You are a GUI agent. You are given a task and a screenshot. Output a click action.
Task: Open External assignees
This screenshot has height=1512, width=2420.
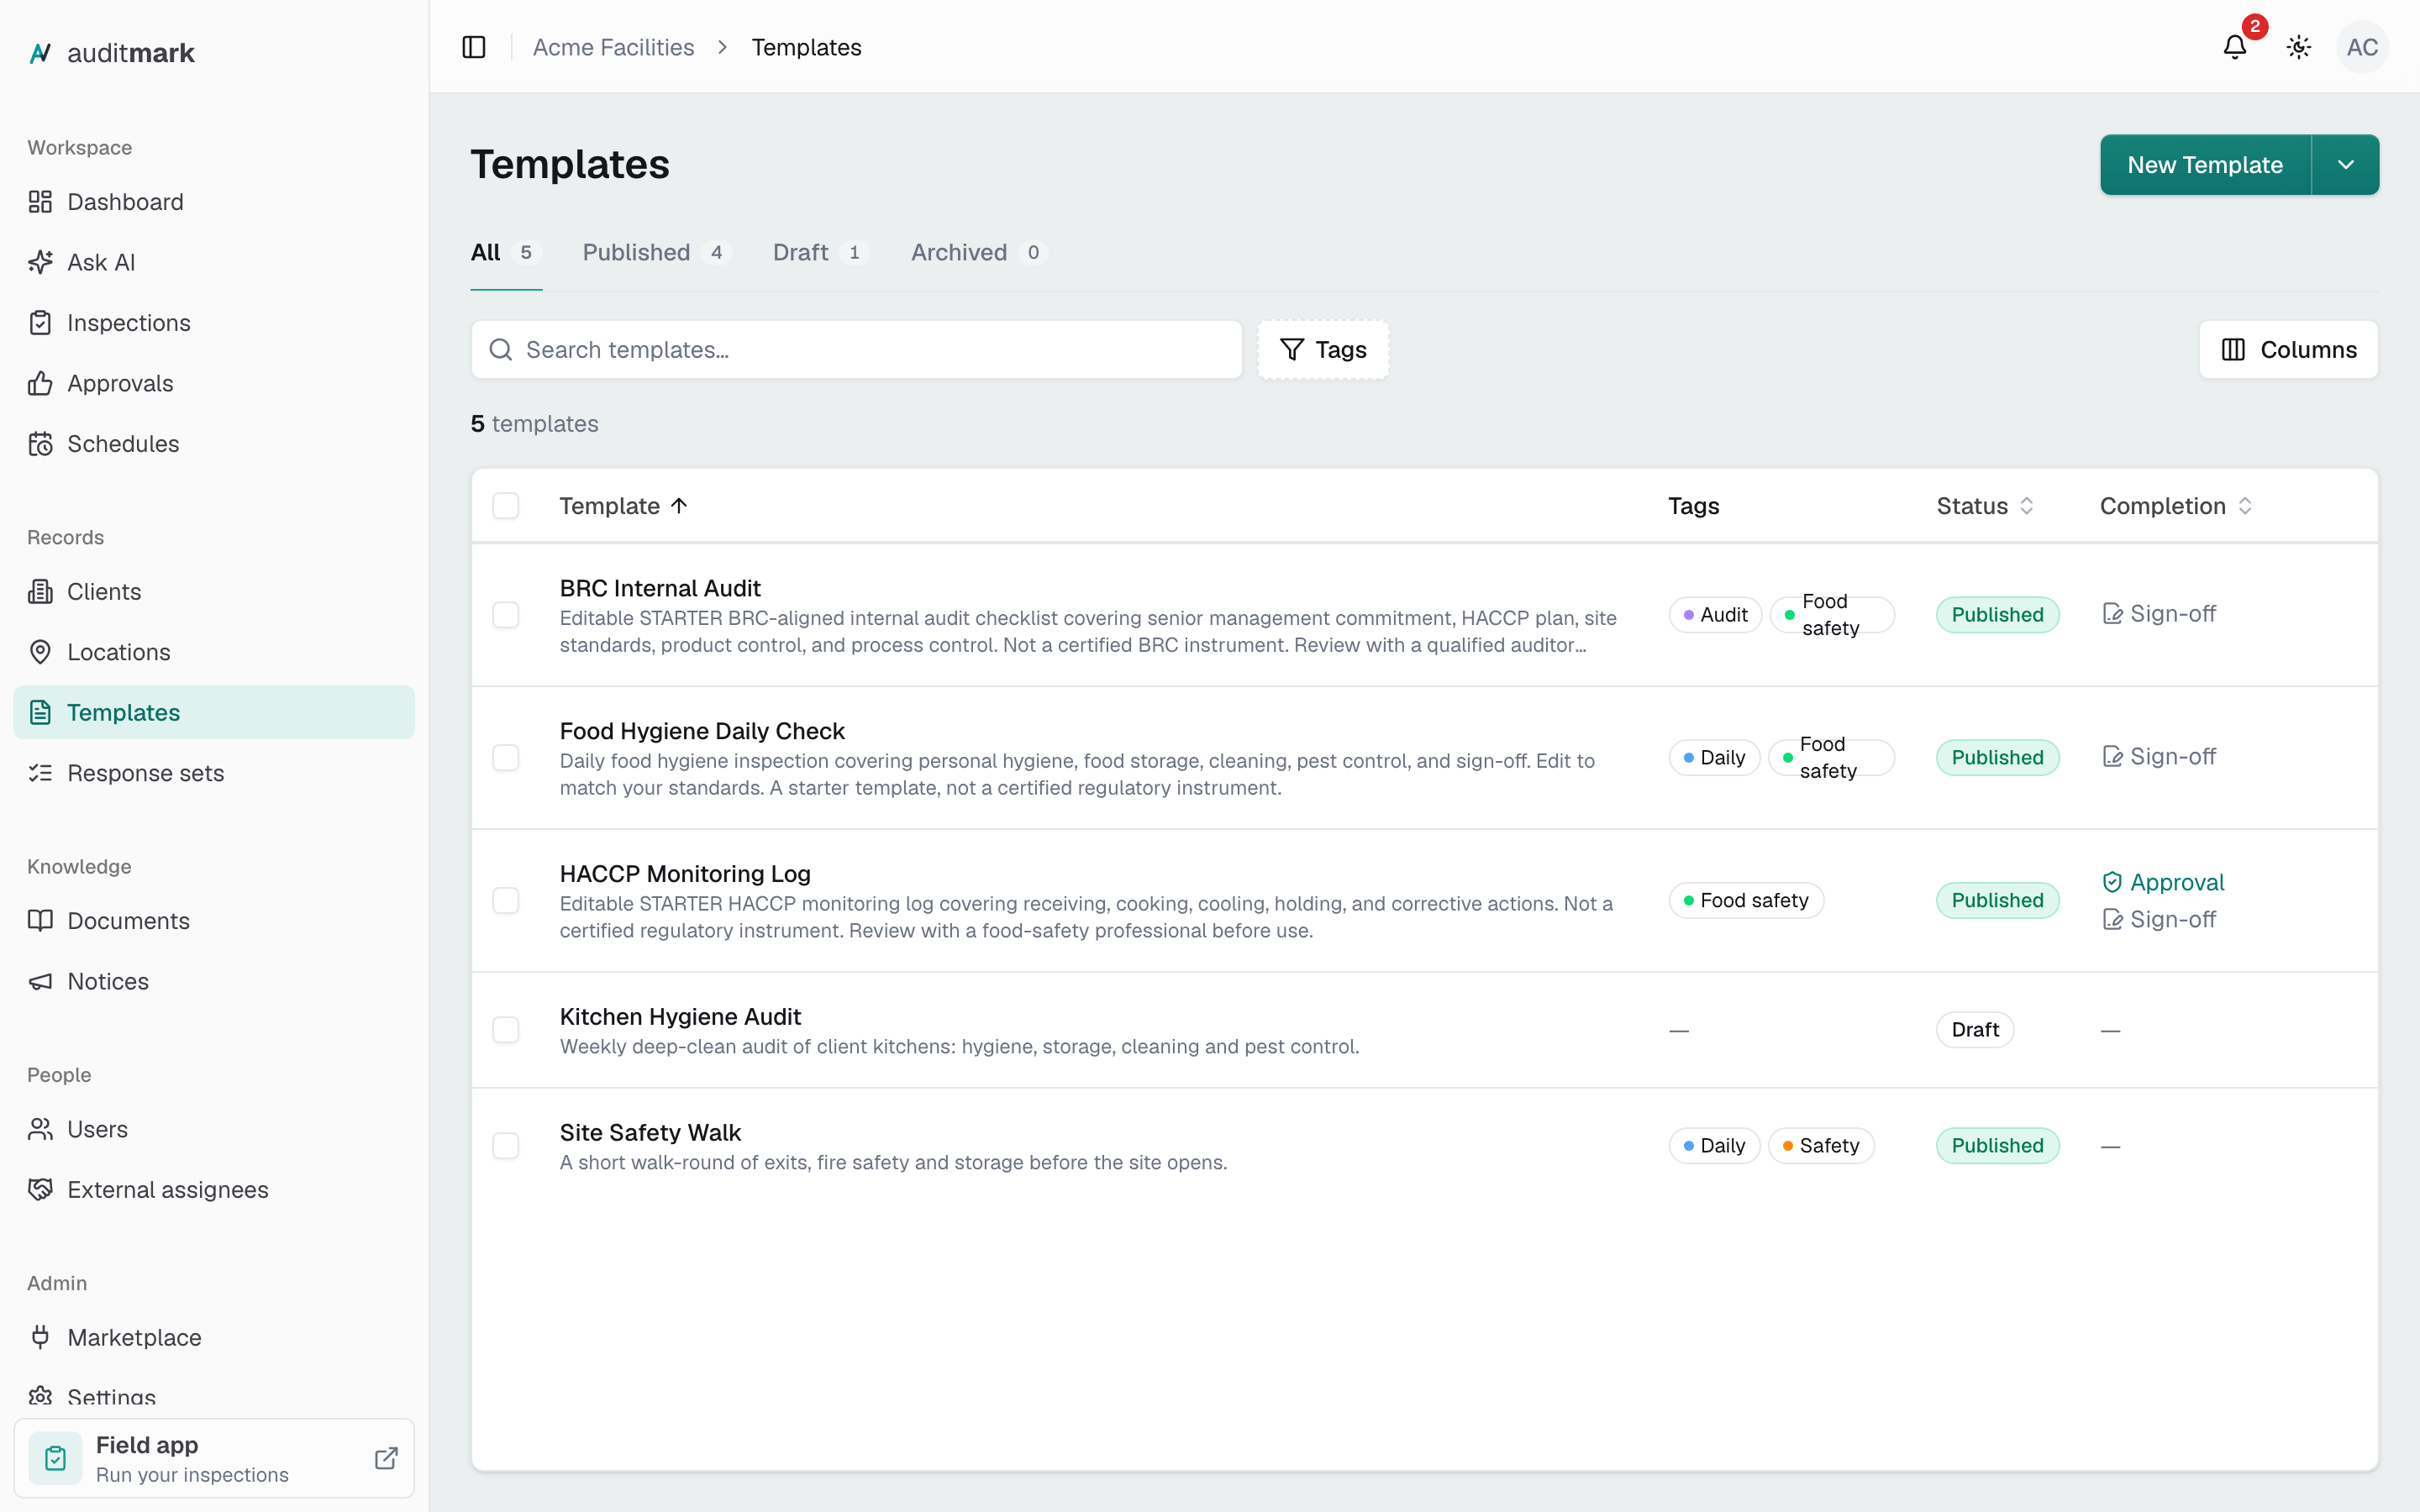[x=214, y=1190]
